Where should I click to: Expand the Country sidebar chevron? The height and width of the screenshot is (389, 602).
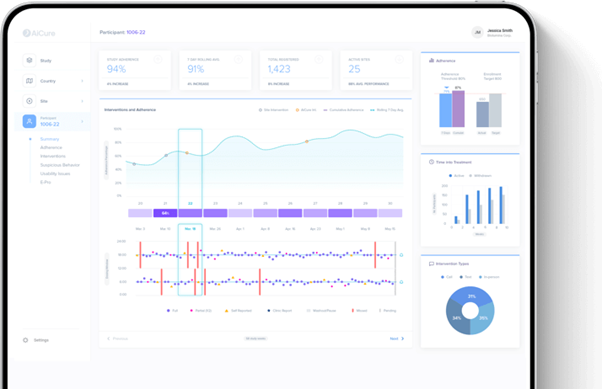(82, 81)
